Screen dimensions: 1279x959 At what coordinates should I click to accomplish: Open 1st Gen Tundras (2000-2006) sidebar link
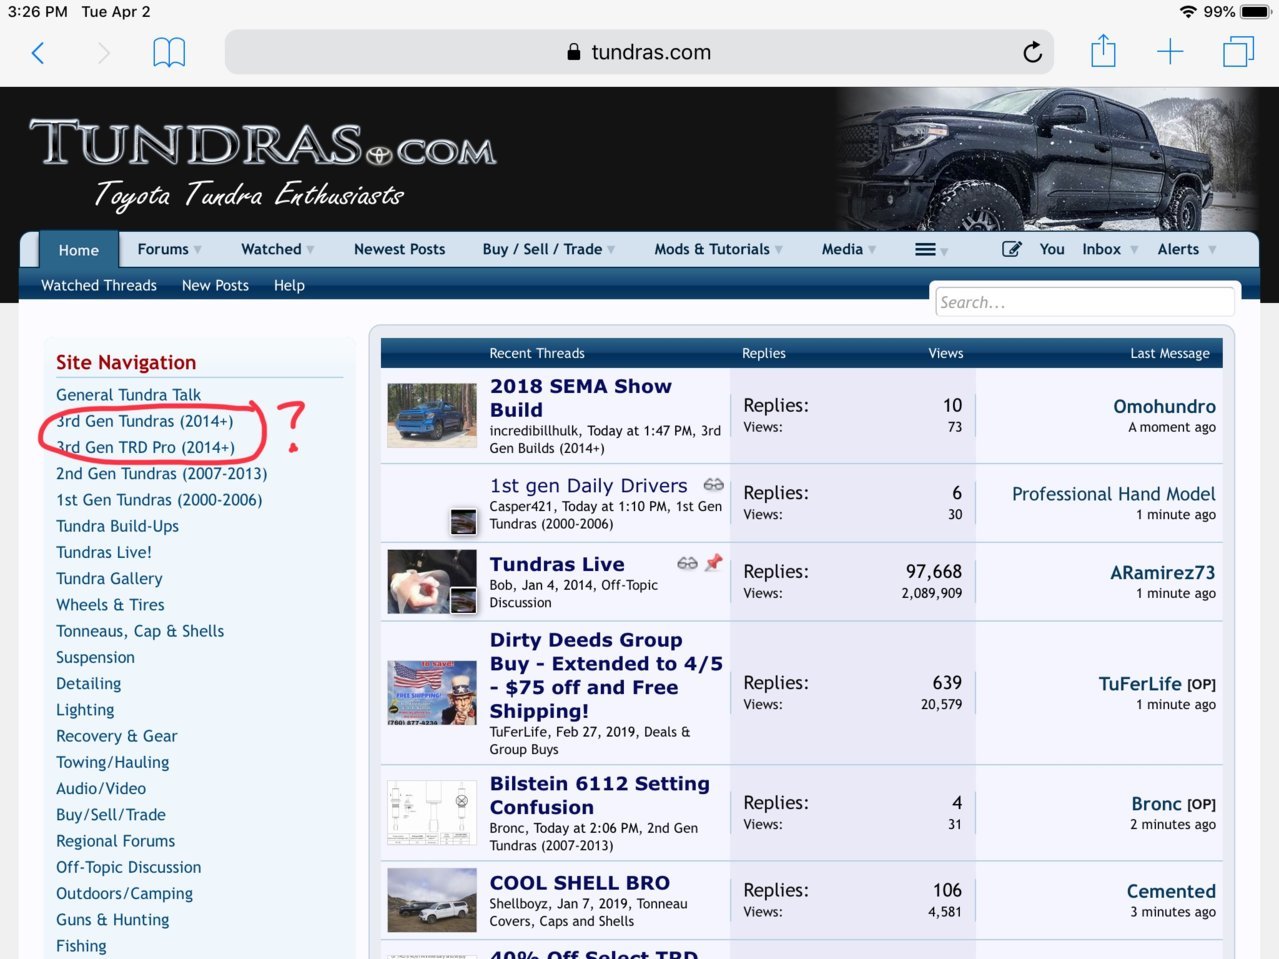point(159,500)
